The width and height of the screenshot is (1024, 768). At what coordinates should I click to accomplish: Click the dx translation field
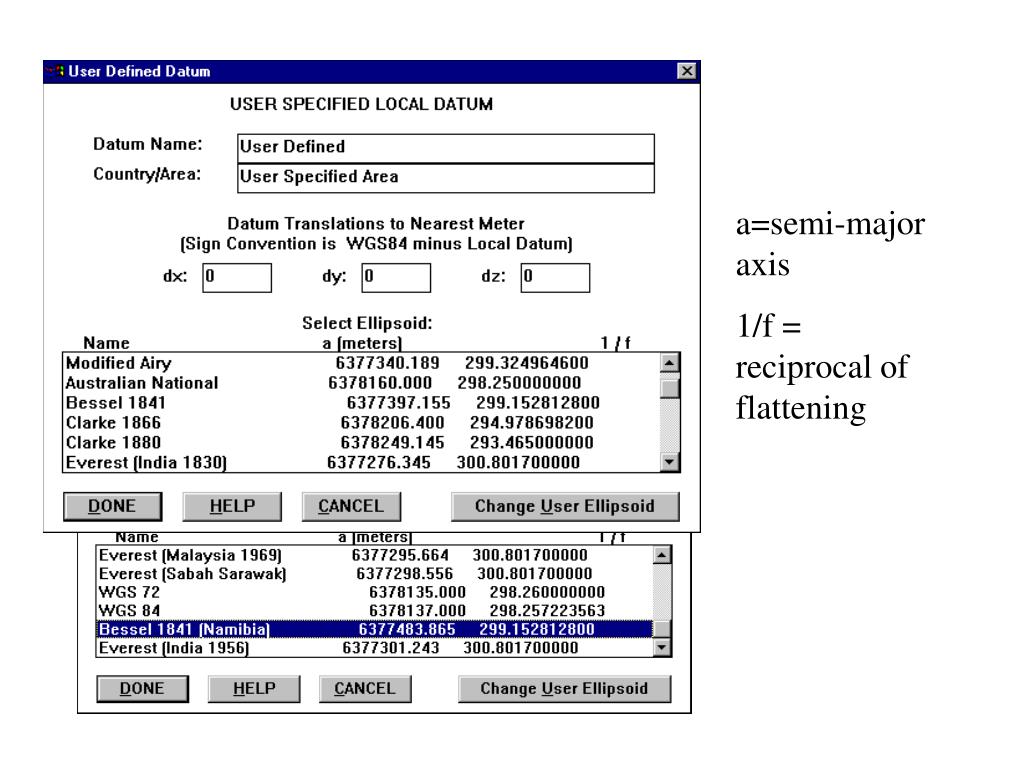pyautogui.click(x=236, y=278)
